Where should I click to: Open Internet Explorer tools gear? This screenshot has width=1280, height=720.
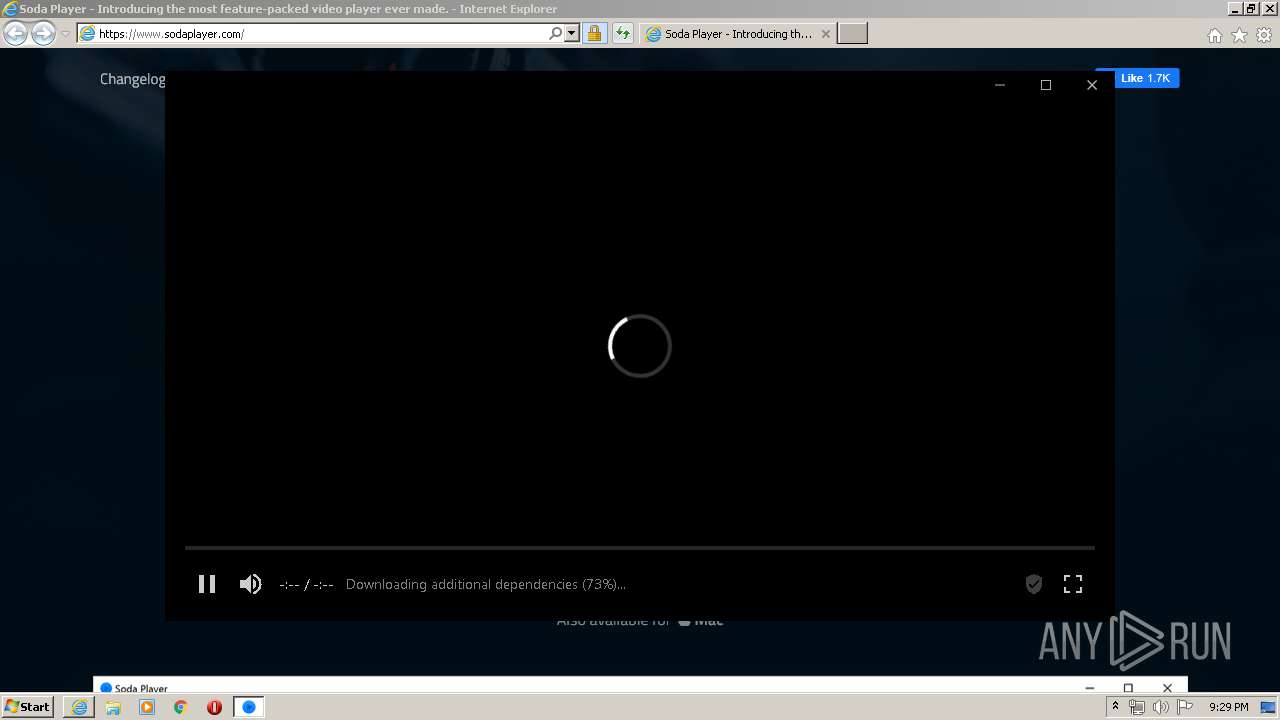point(1264,35)
